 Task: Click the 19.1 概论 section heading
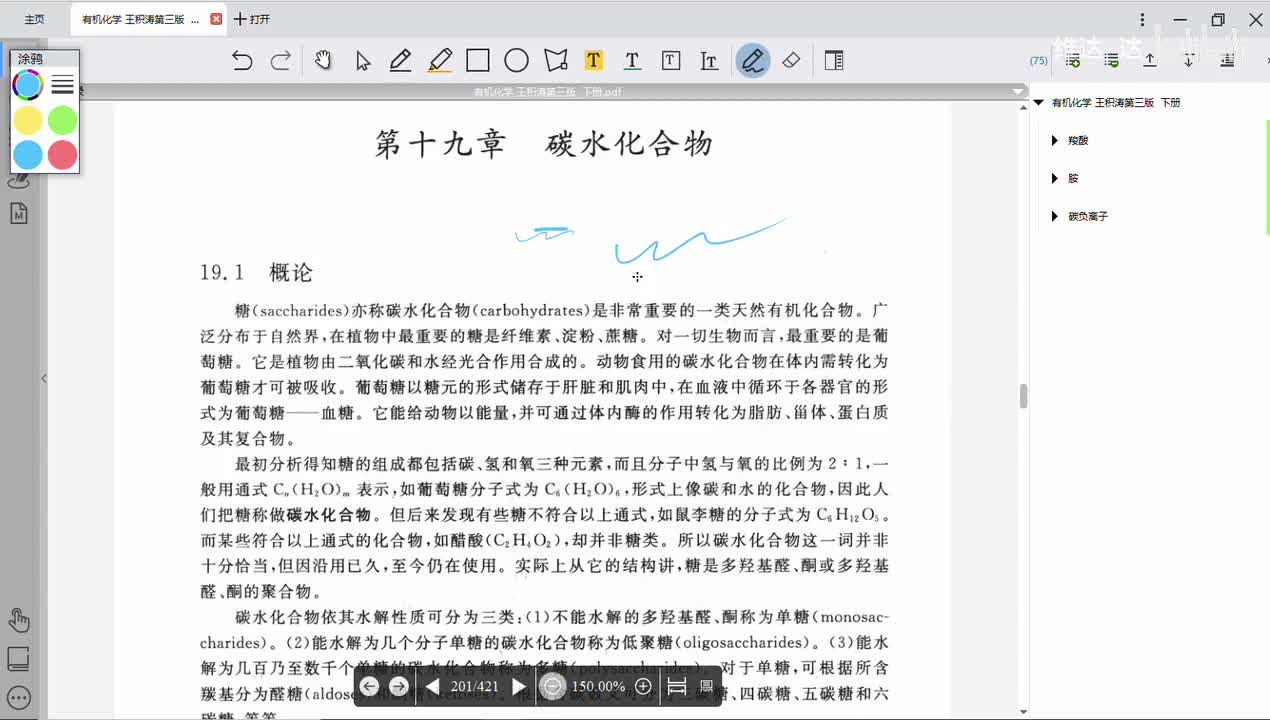256,272
